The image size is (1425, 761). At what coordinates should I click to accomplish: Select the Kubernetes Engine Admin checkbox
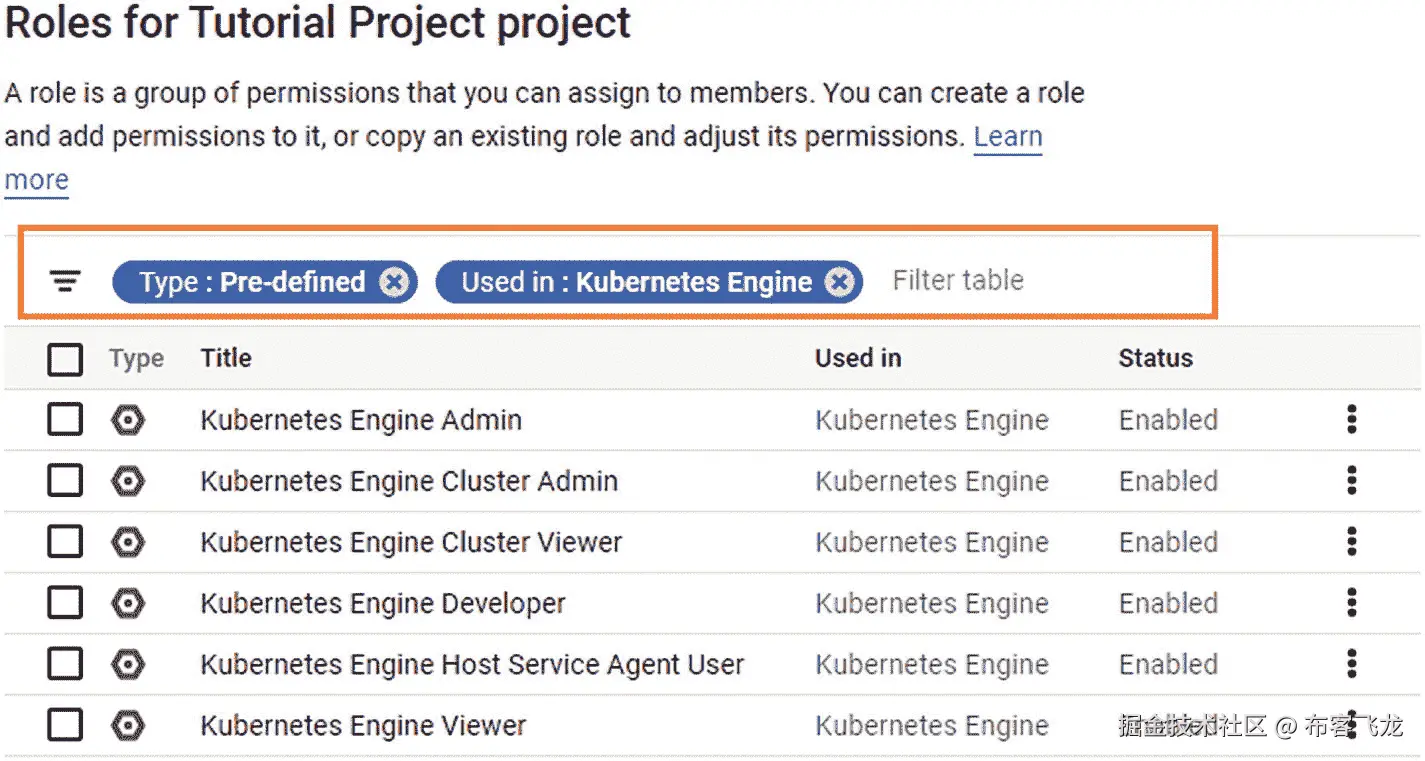pyautogui.click(x=65, y=420)
